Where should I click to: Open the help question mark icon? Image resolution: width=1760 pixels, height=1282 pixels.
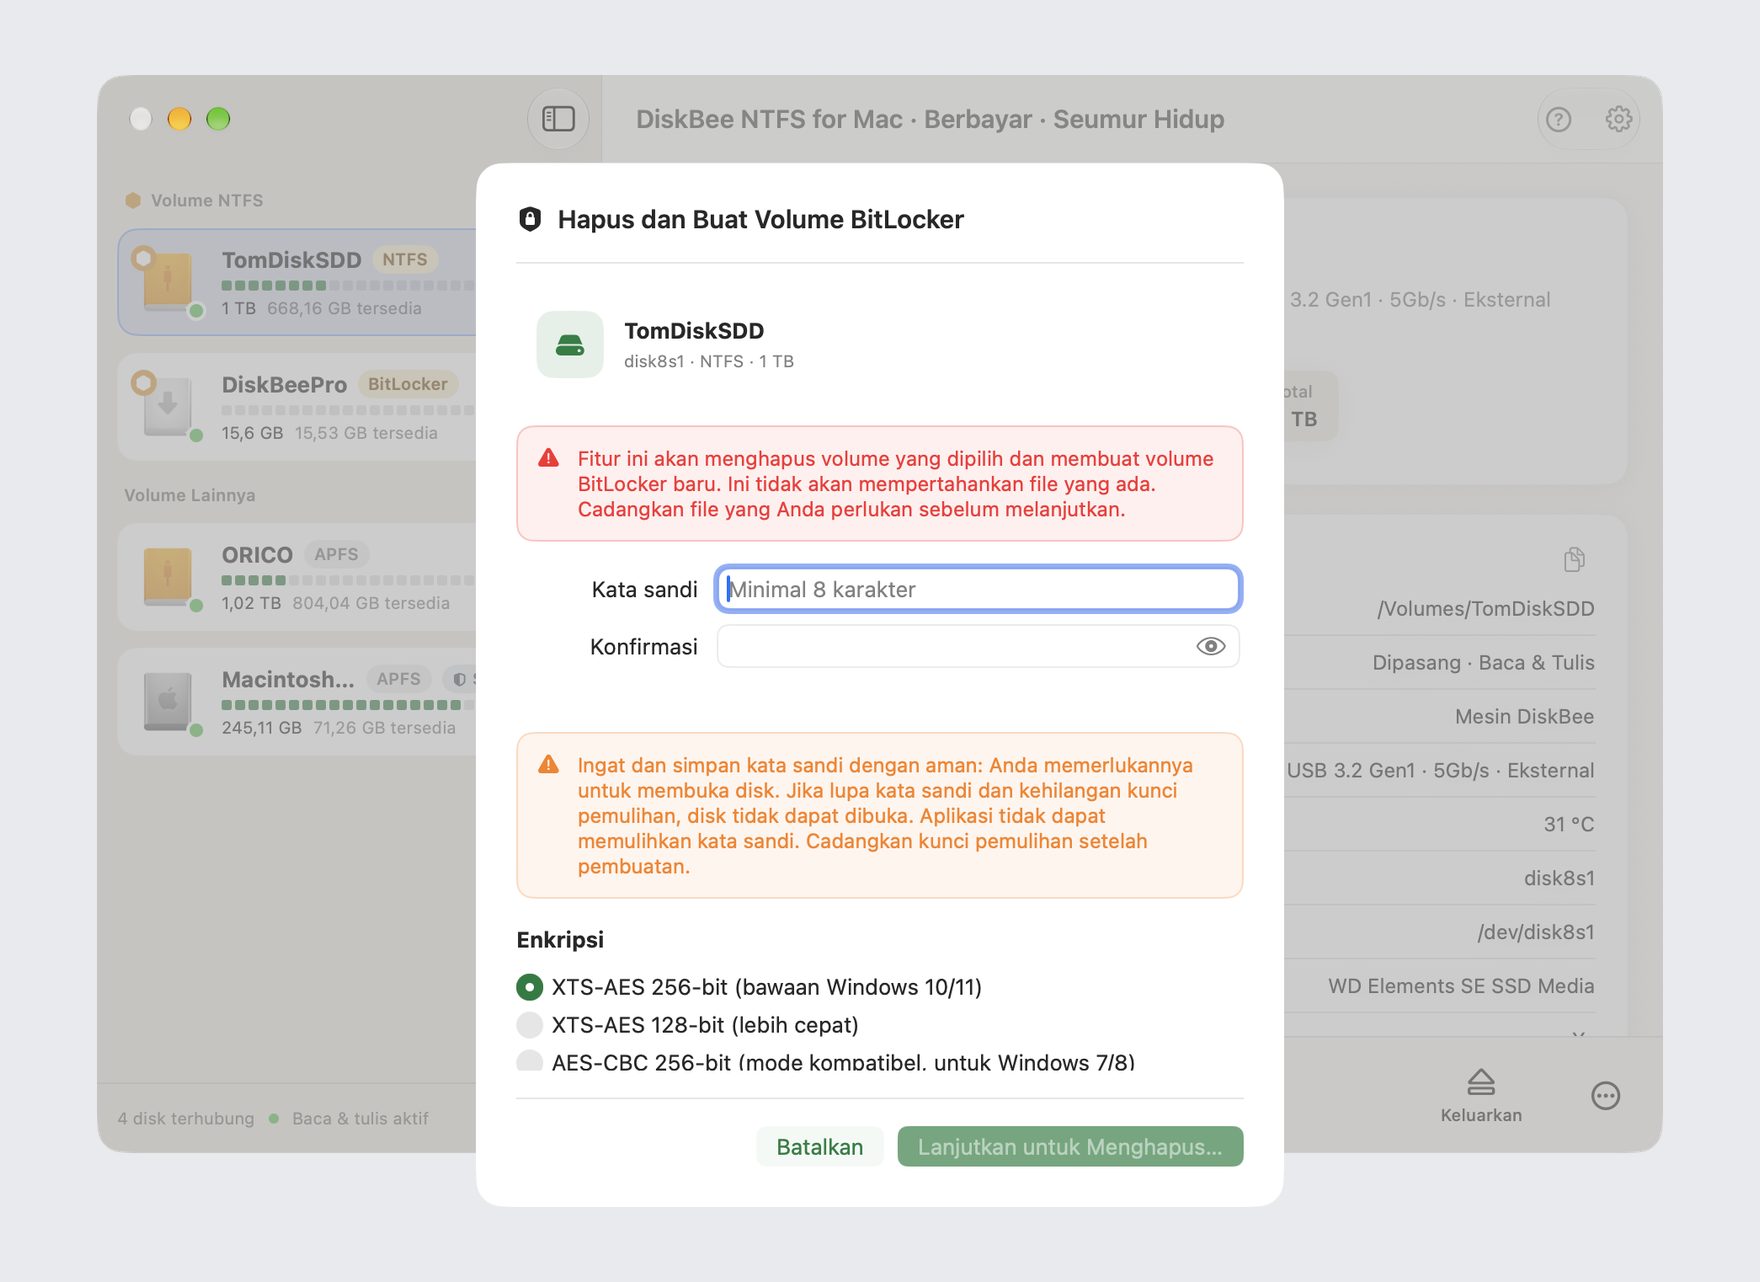pos(1558,120)
